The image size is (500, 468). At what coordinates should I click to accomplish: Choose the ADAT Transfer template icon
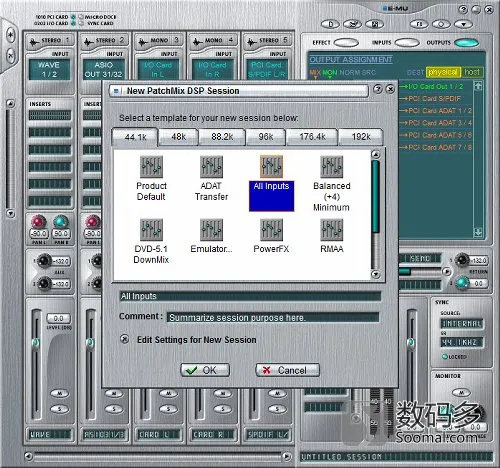[x=211, y=167]
